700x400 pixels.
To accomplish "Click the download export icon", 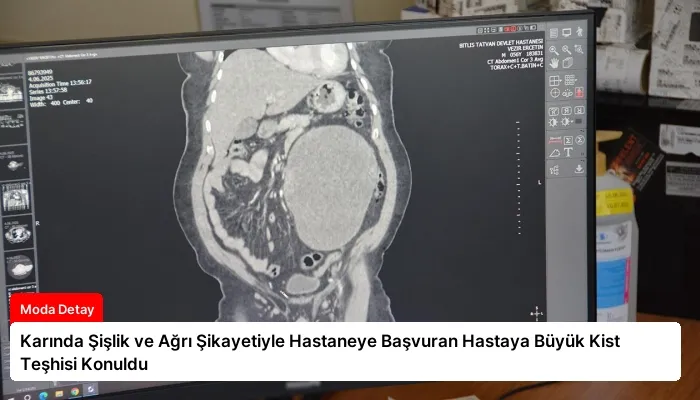I will tap(579, 169).
